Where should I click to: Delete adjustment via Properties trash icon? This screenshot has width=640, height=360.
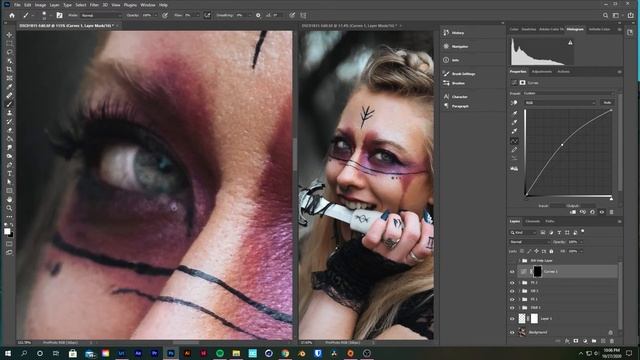click(x=611, y=212)
